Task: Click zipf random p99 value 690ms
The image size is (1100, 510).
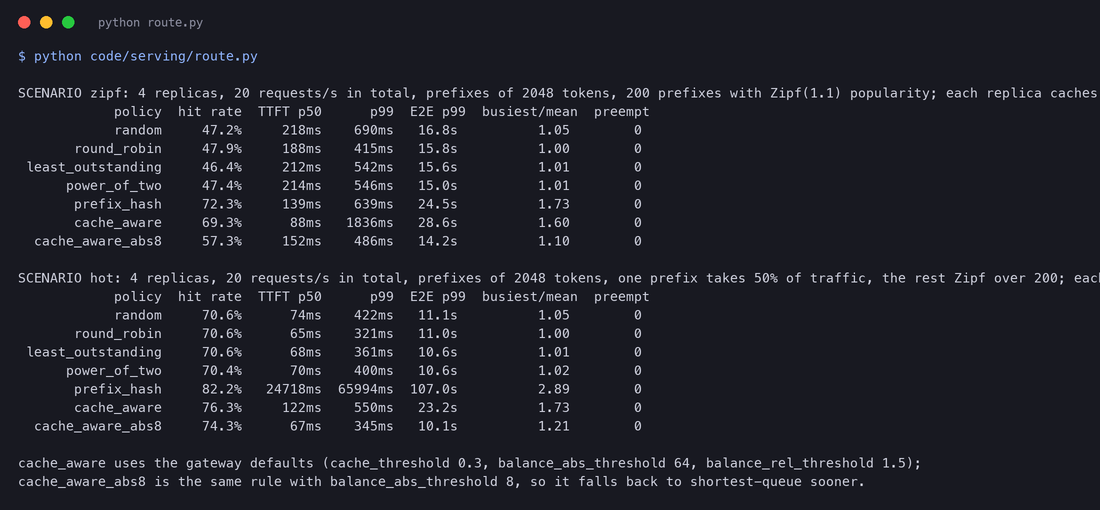Action: pyautogui.click(x=374, y=130)
